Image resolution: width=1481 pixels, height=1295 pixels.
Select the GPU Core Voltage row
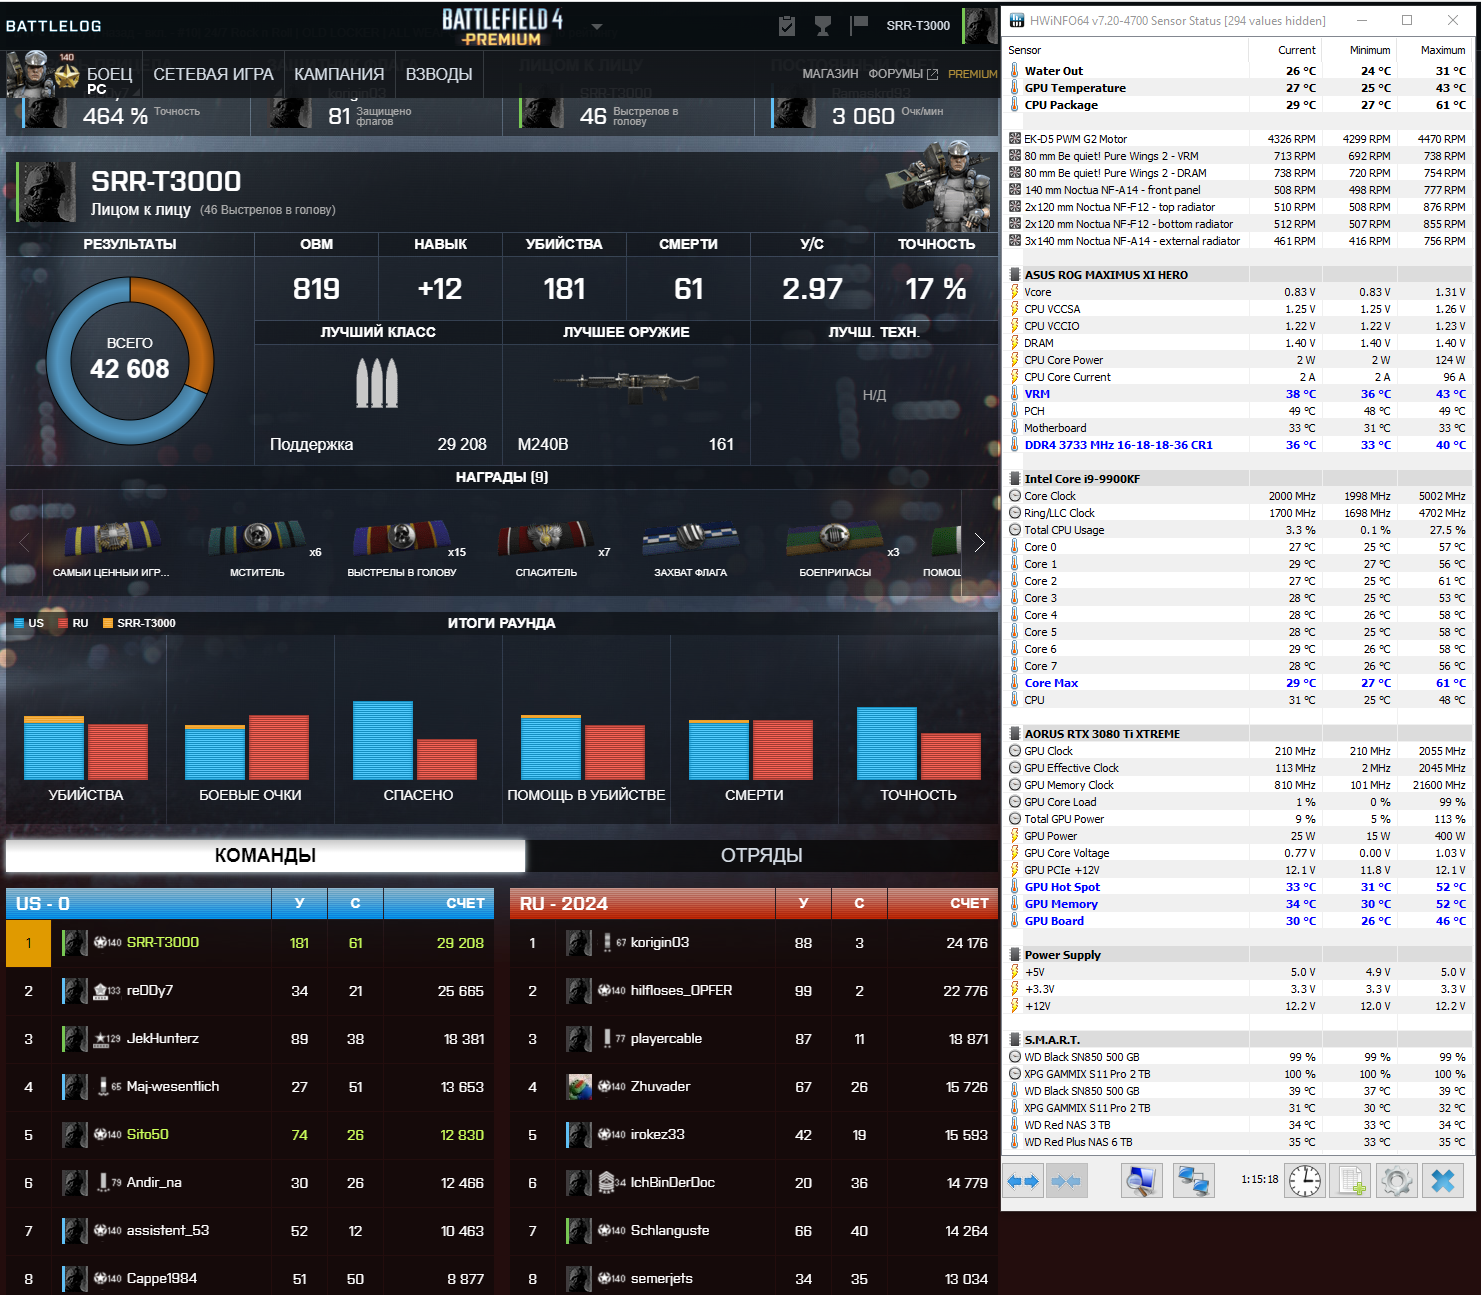click(x=1238, y=853)
